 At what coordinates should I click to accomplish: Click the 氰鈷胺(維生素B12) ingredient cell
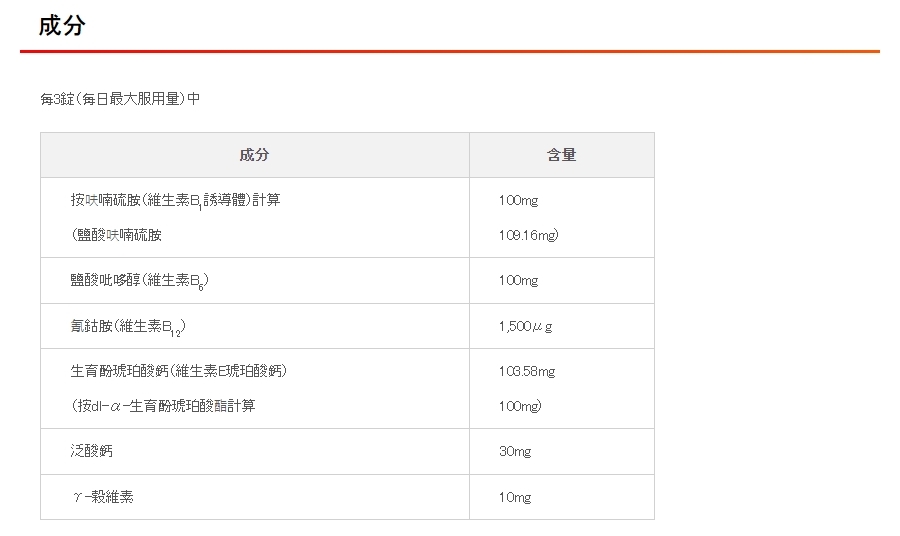coord(128,327)
